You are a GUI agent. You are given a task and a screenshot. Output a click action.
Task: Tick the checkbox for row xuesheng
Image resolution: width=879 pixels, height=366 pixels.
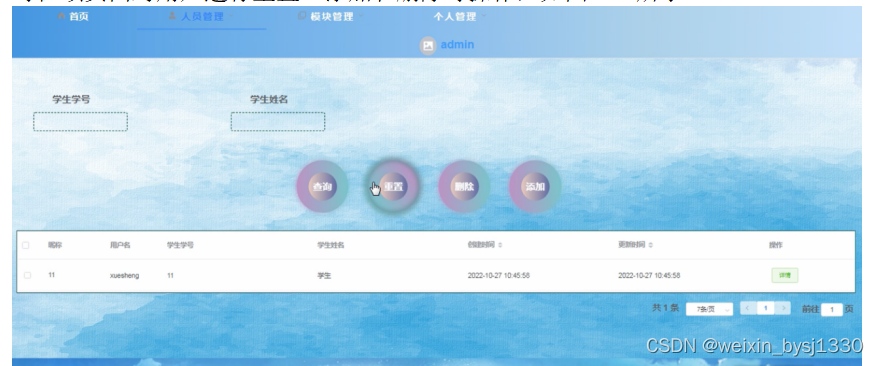tap(27, 275)
